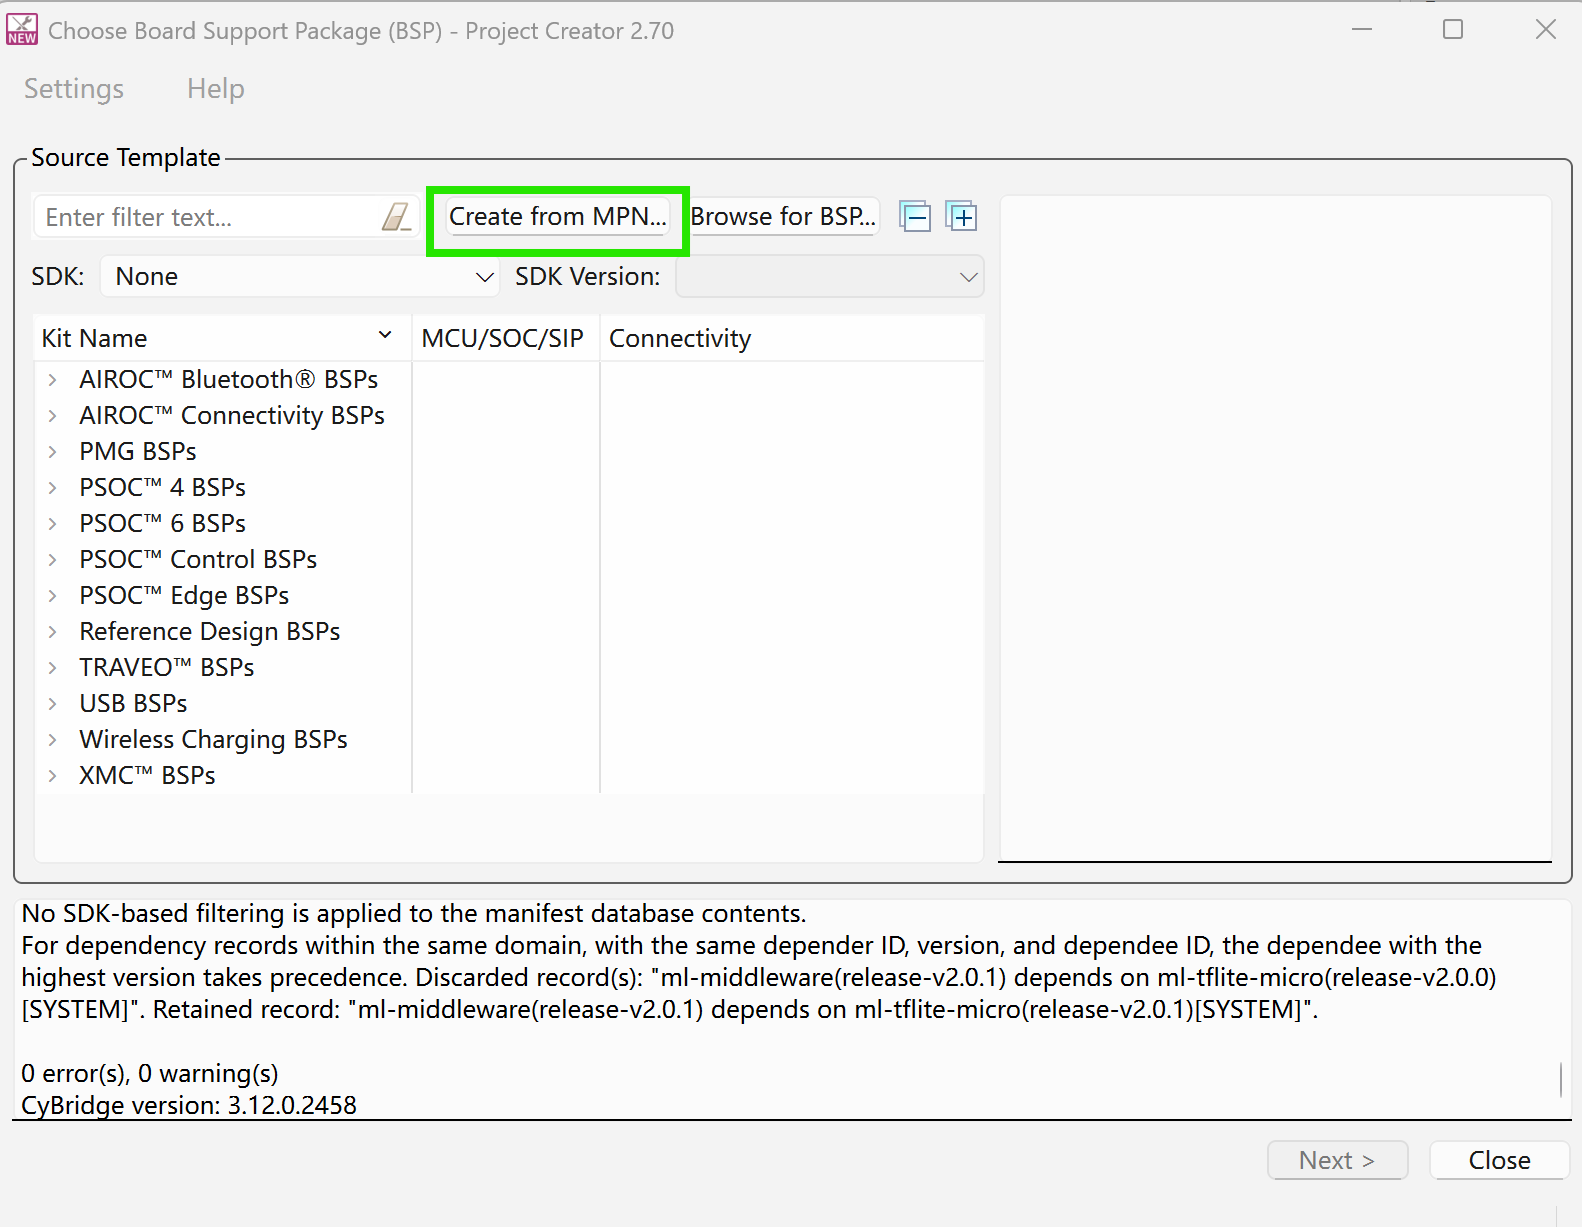1582x1227 pixels.
Task: Expand Reference Design BSPs category
Action: (52, 632)
